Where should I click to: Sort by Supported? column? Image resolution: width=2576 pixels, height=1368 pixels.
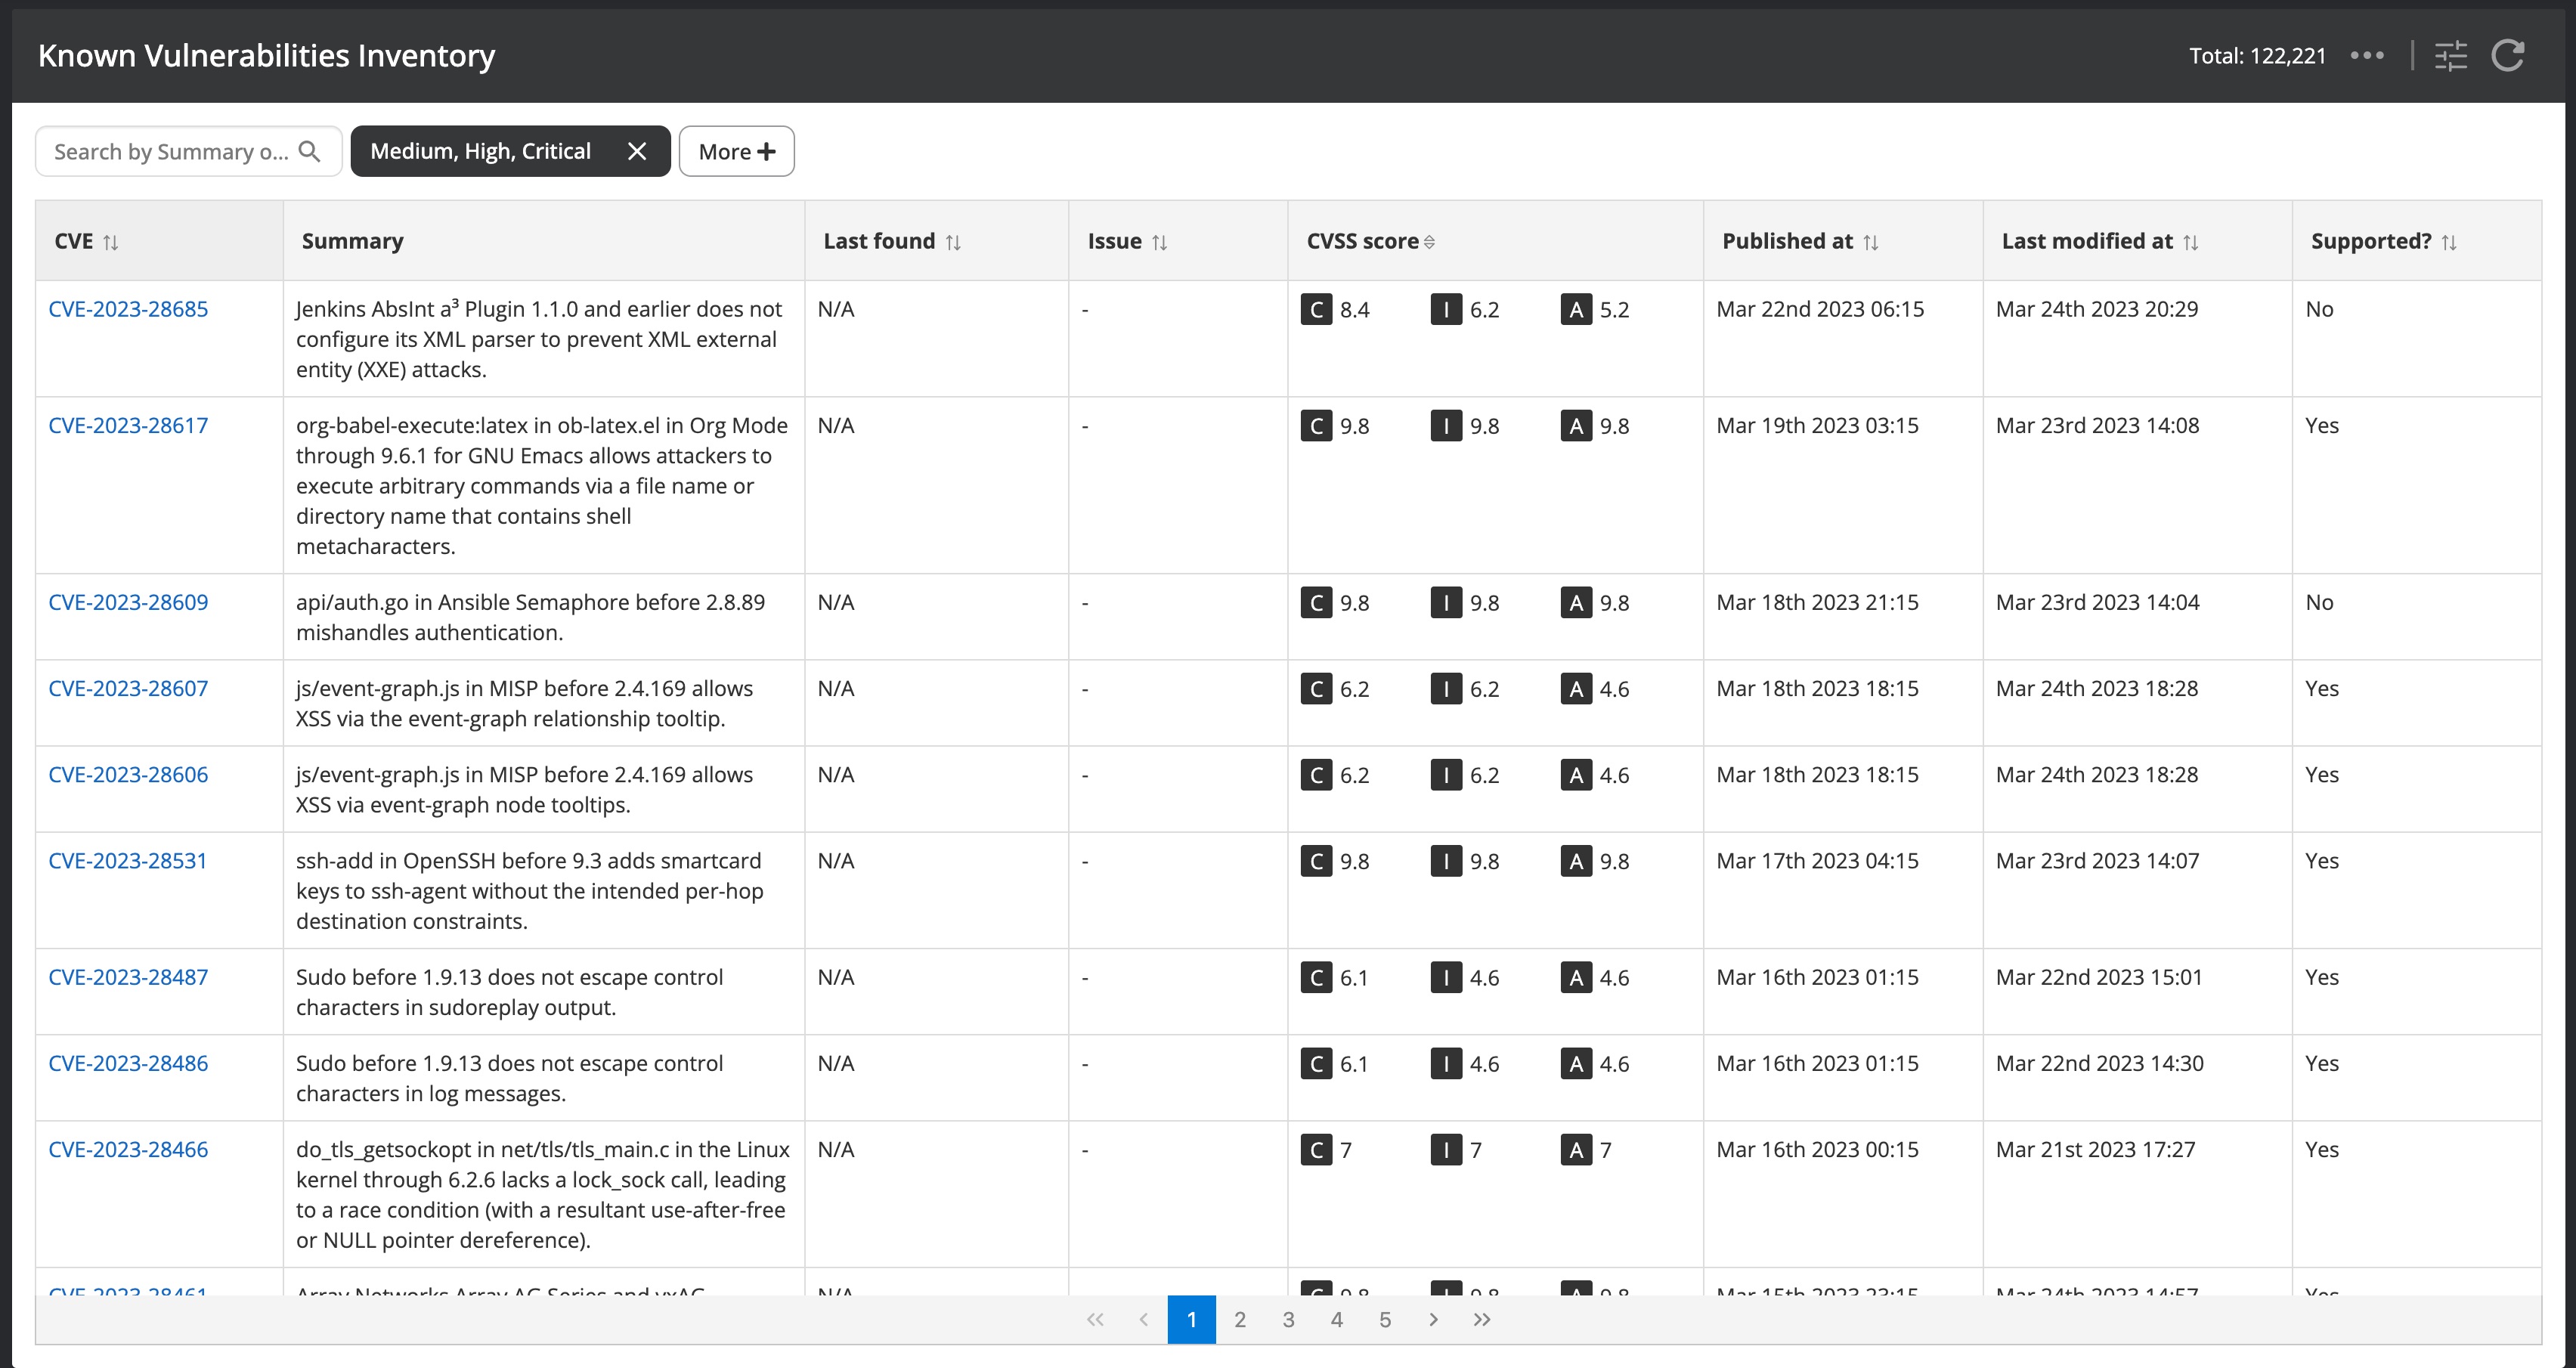tap(2448, 242)
